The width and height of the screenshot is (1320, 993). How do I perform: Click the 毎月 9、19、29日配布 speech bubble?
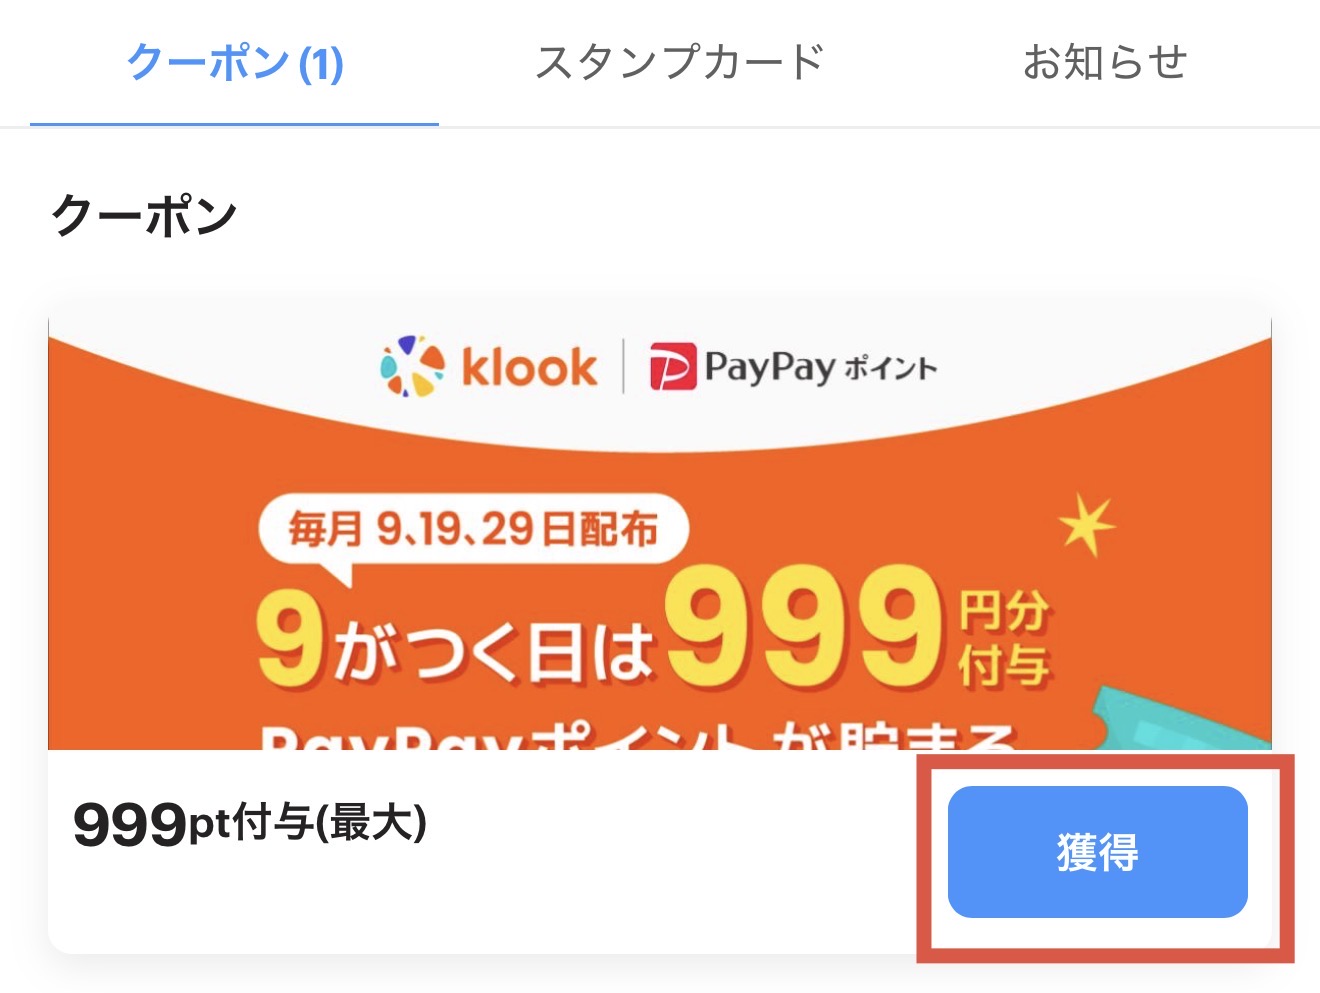point(472,529)
